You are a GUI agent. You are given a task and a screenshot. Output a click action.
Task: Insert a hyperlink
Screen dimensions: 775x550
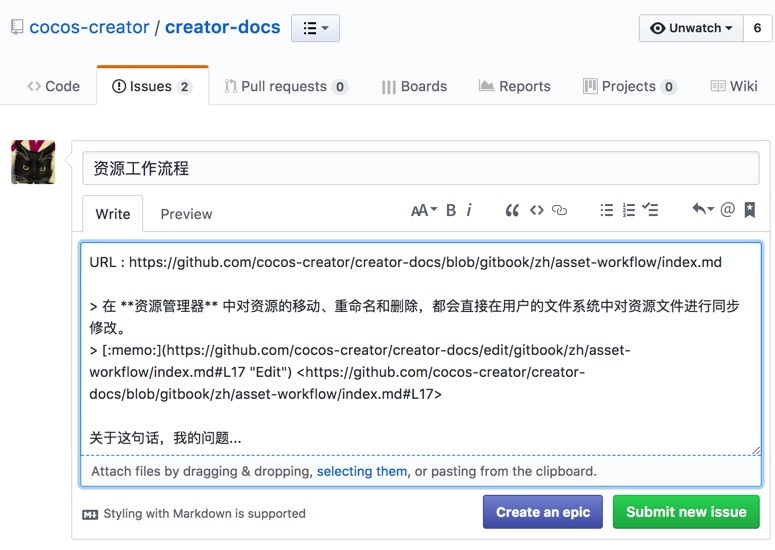[559, 211]
